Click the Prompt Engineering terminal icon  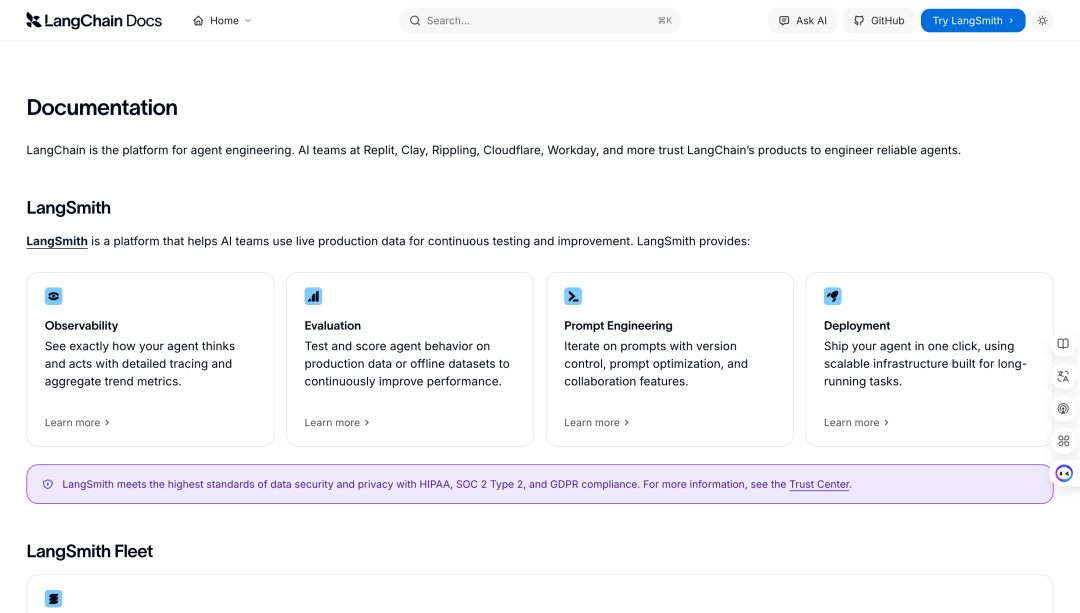[x=573, y=296]
